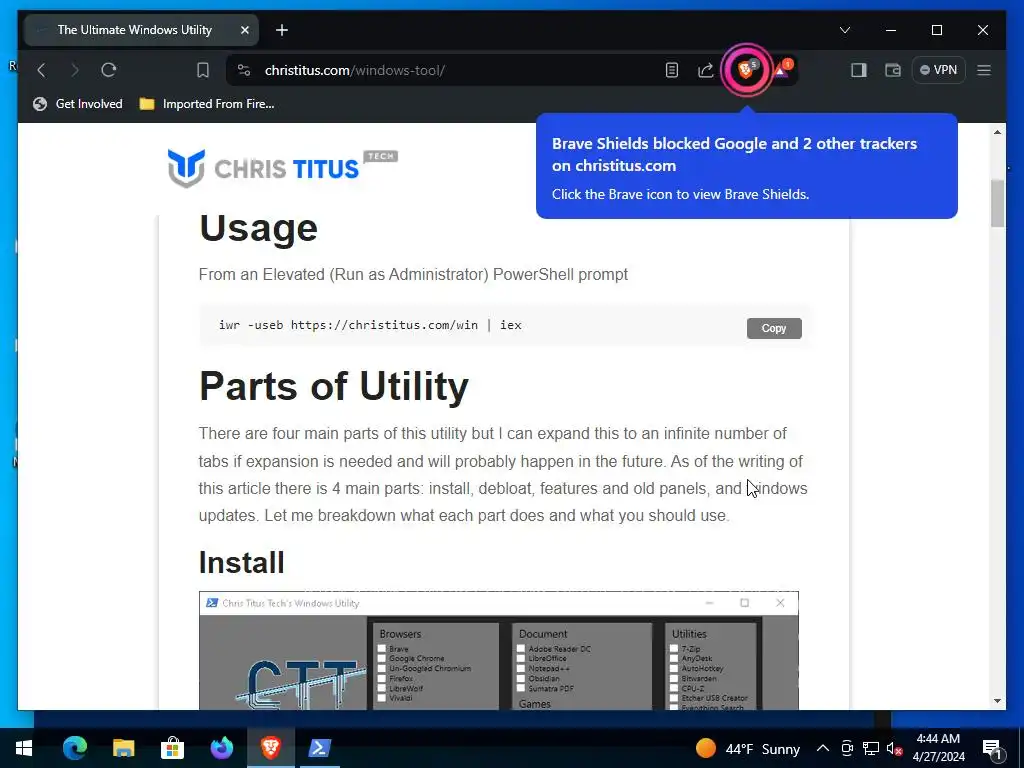Click the page scrollbar down arrow
The width and height of the screenshot is (1024, 768).
[x=997, y=701]
